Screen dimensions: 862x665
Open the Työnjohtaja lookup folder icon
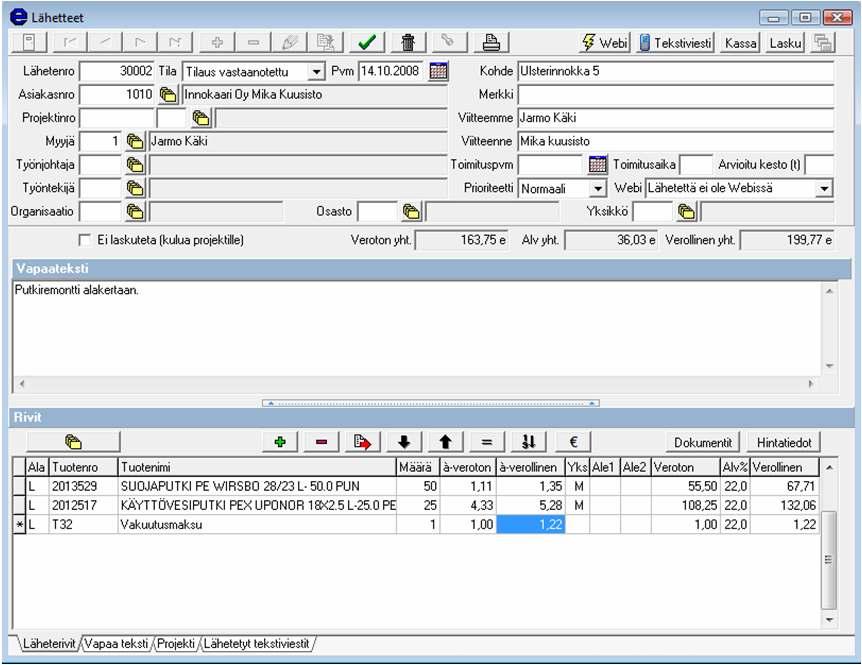[135, 165]
